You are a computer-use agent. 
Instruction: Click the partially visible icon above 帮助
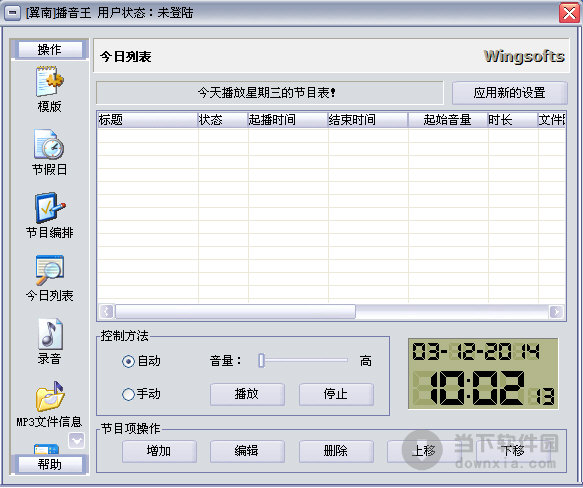point(46,449)
